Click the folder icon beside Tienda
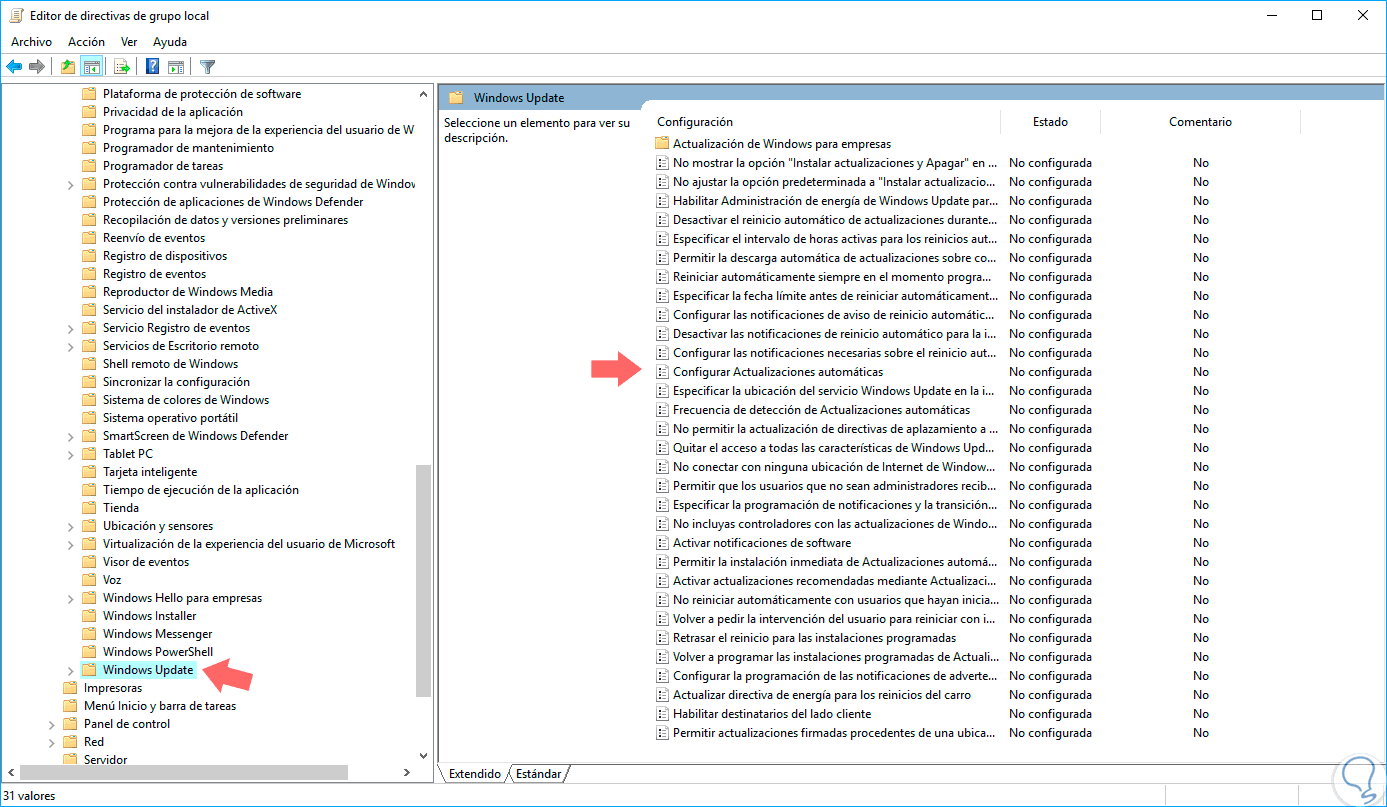 pyautogui.click(x=89, y=508)
